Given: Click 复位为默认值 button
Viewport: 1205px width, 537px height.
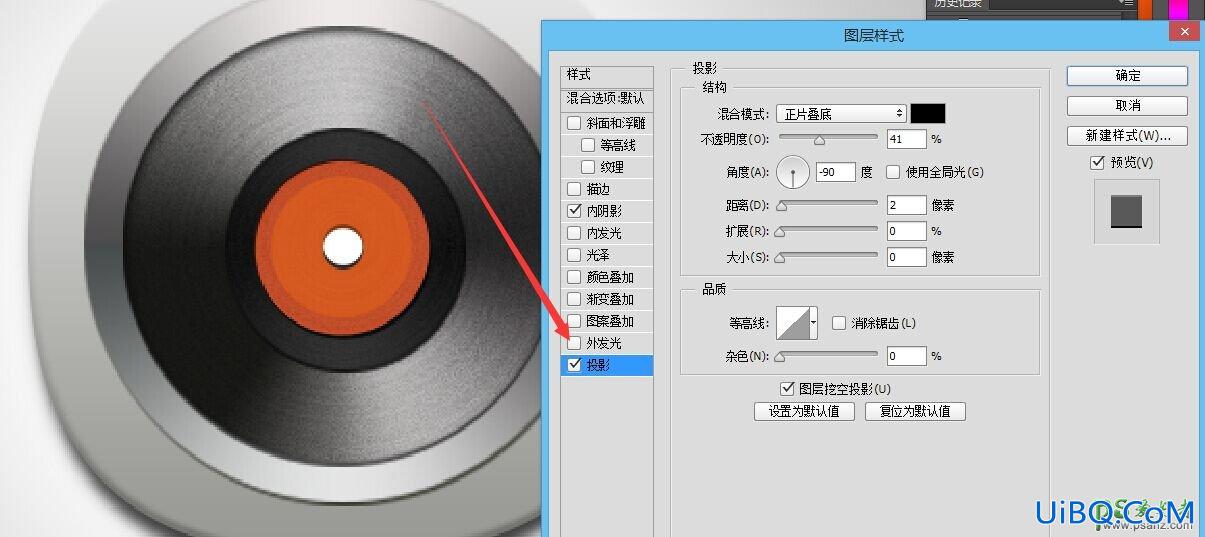Looking at the screenshot, I should 915,411.
